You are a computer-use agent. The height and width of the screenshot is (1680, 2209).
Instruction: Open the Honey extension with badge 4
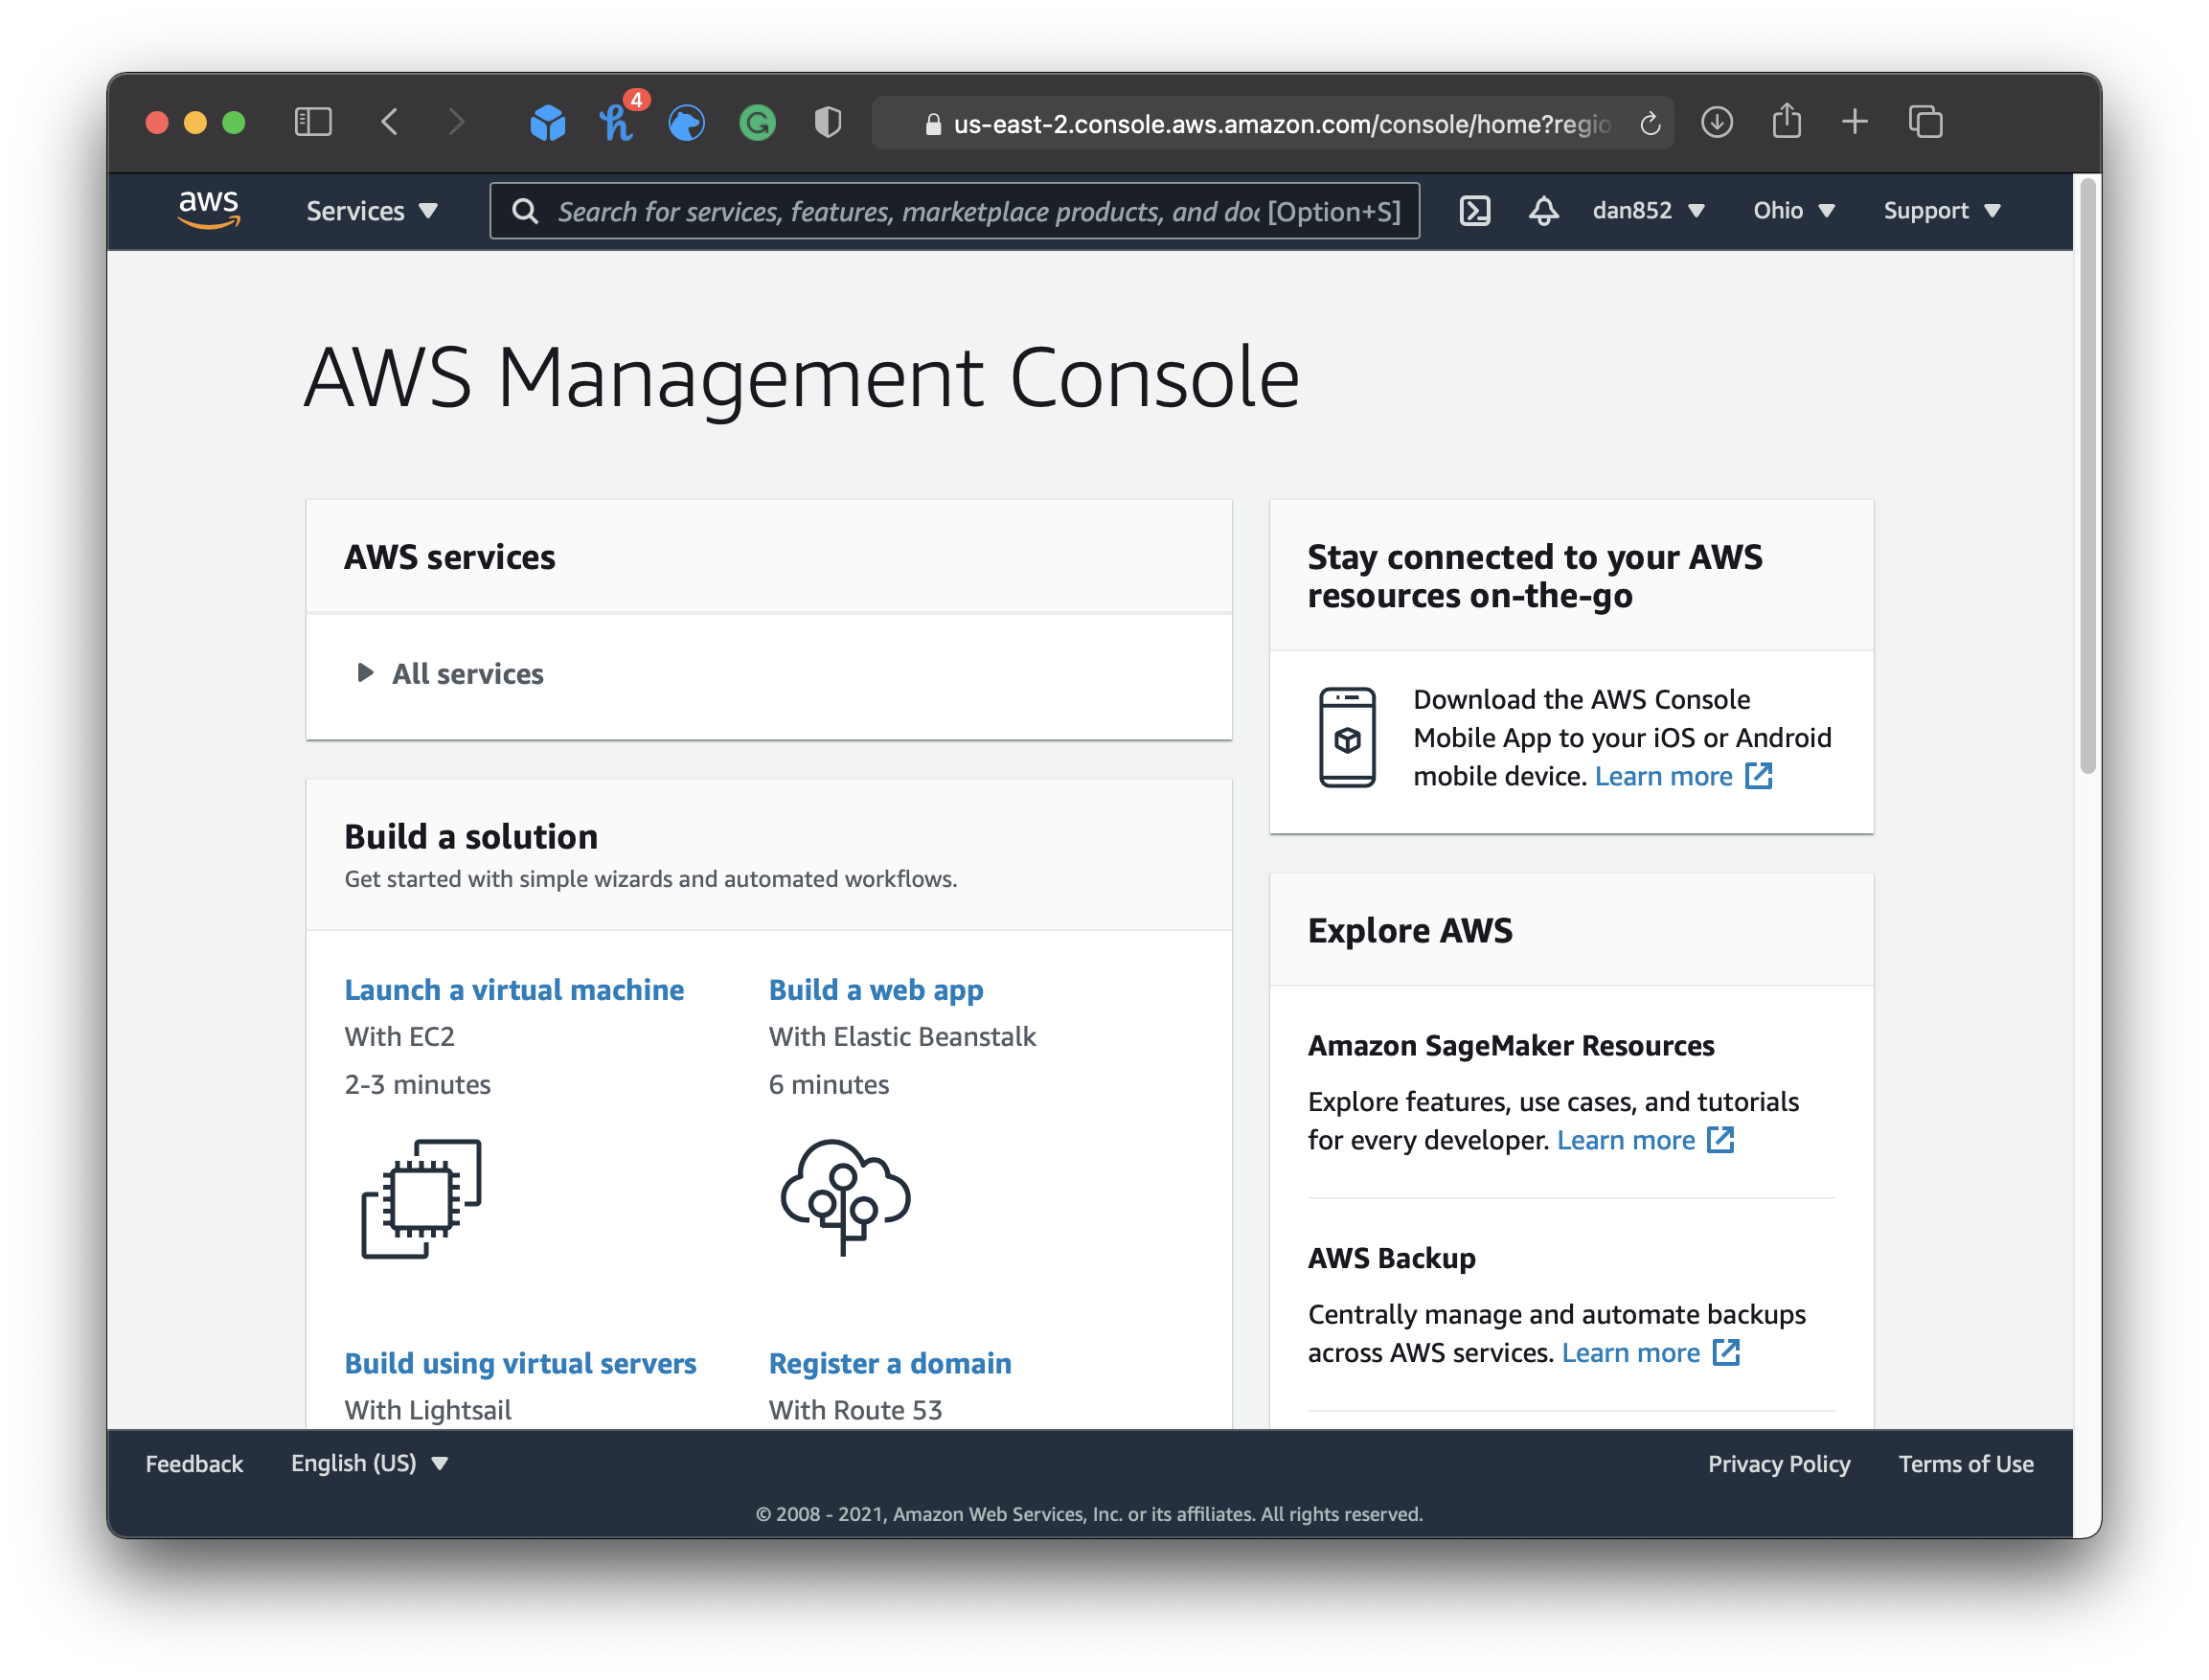(x=618, y=122)
